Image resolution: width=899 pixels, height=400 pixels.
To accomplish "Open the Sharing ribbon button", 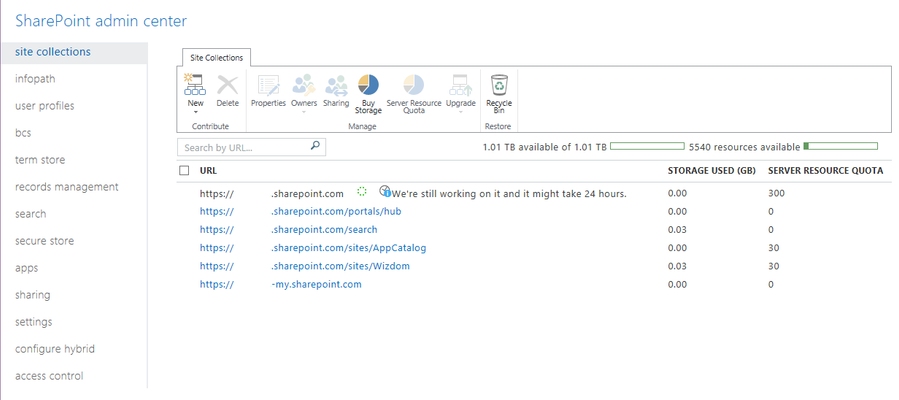I will click(x=336, y=91).
